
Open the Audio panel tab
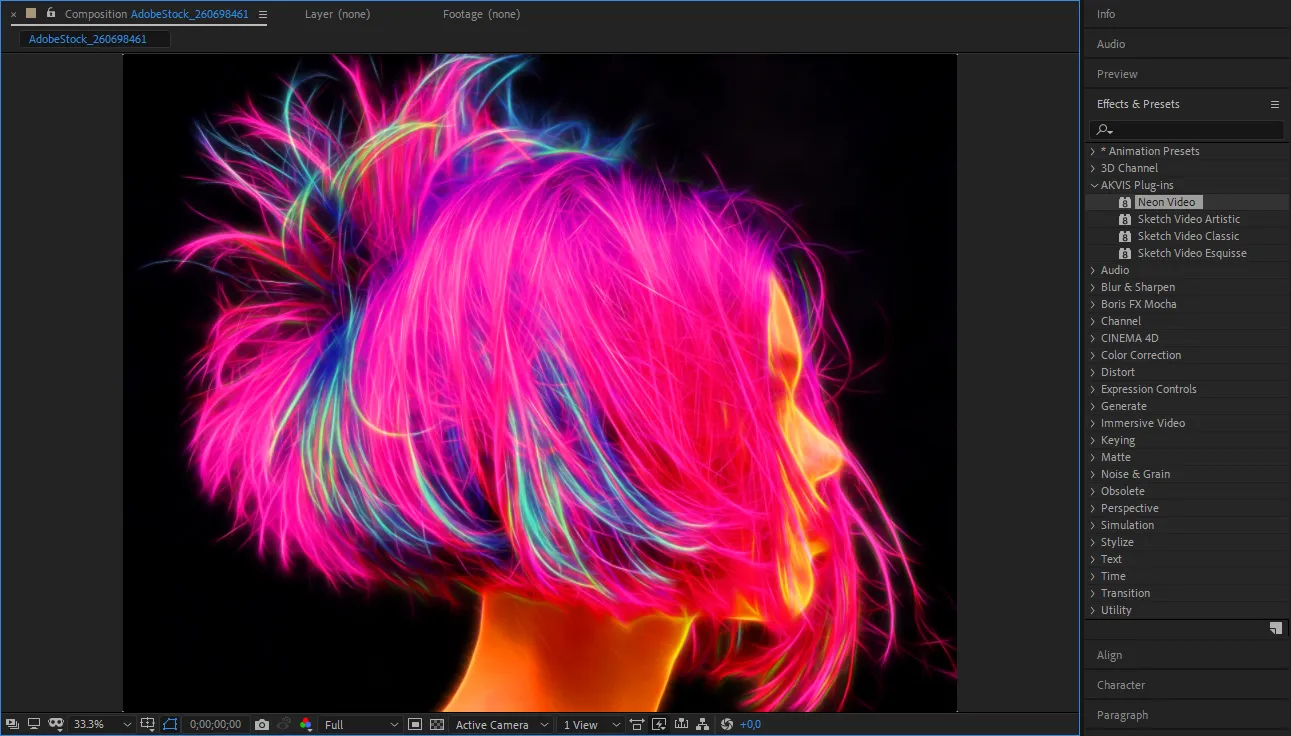click(x=1111, y=44)
